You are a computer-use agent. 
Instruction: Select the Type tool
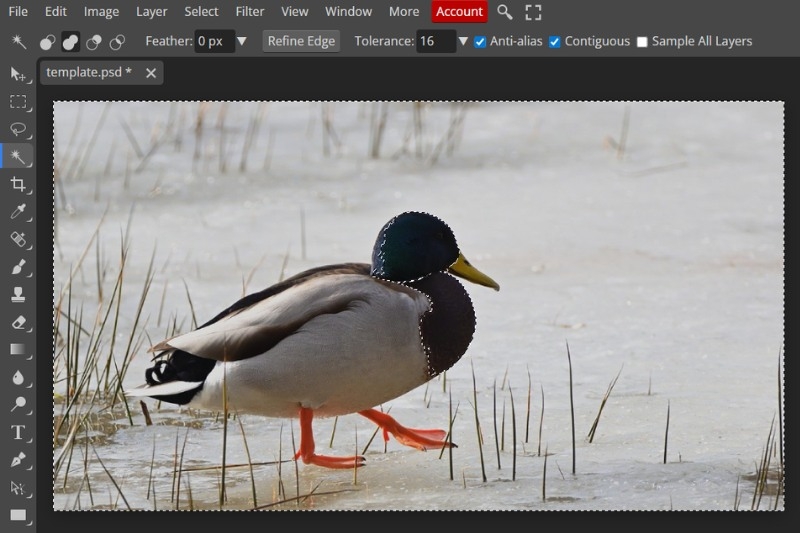coord(18,433)
